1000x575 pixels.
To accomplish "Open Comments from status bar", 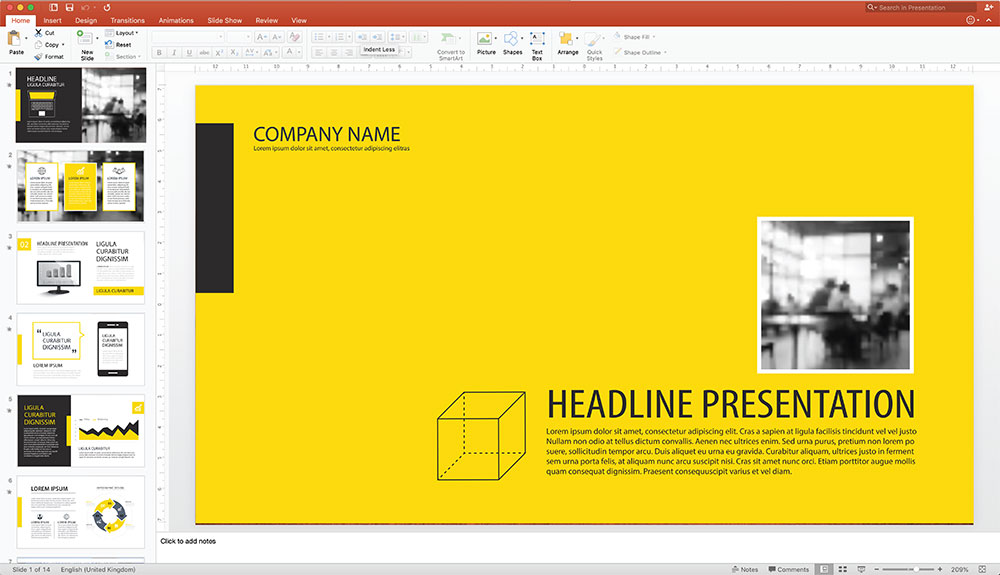I will (x=788, y=569).
